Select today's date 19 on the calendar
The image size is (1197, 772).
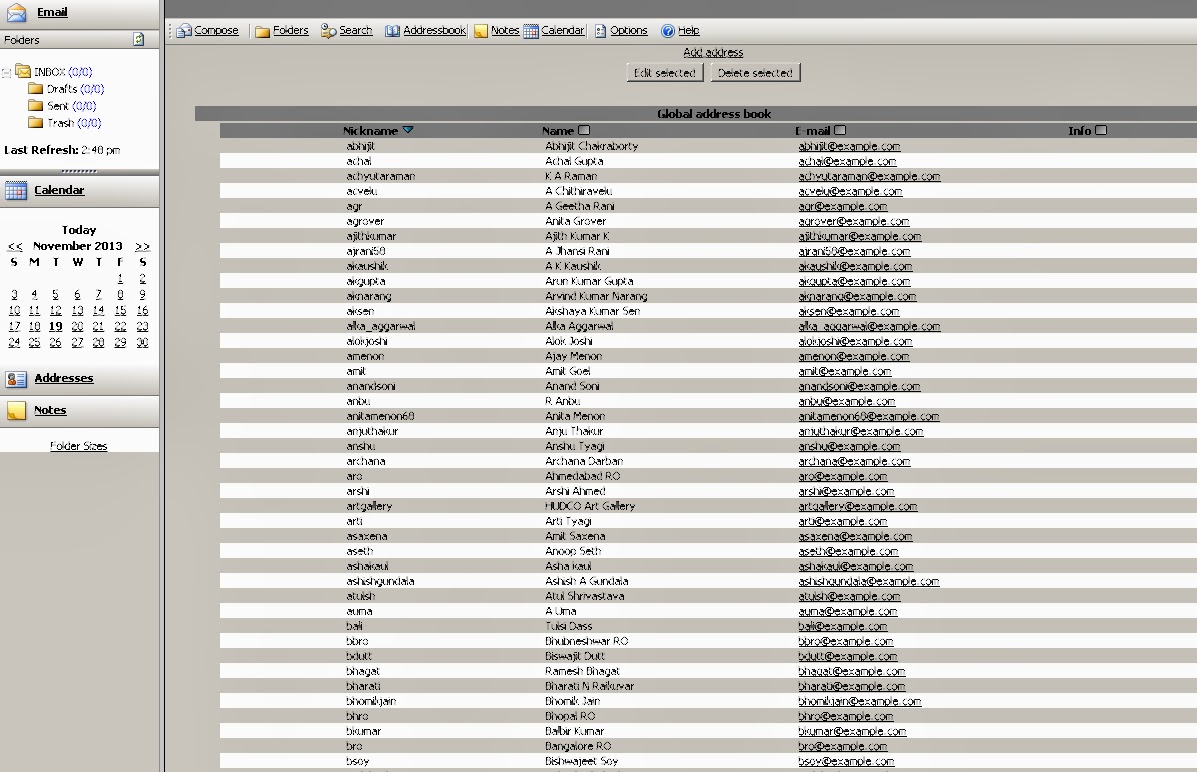pos(55,327)
